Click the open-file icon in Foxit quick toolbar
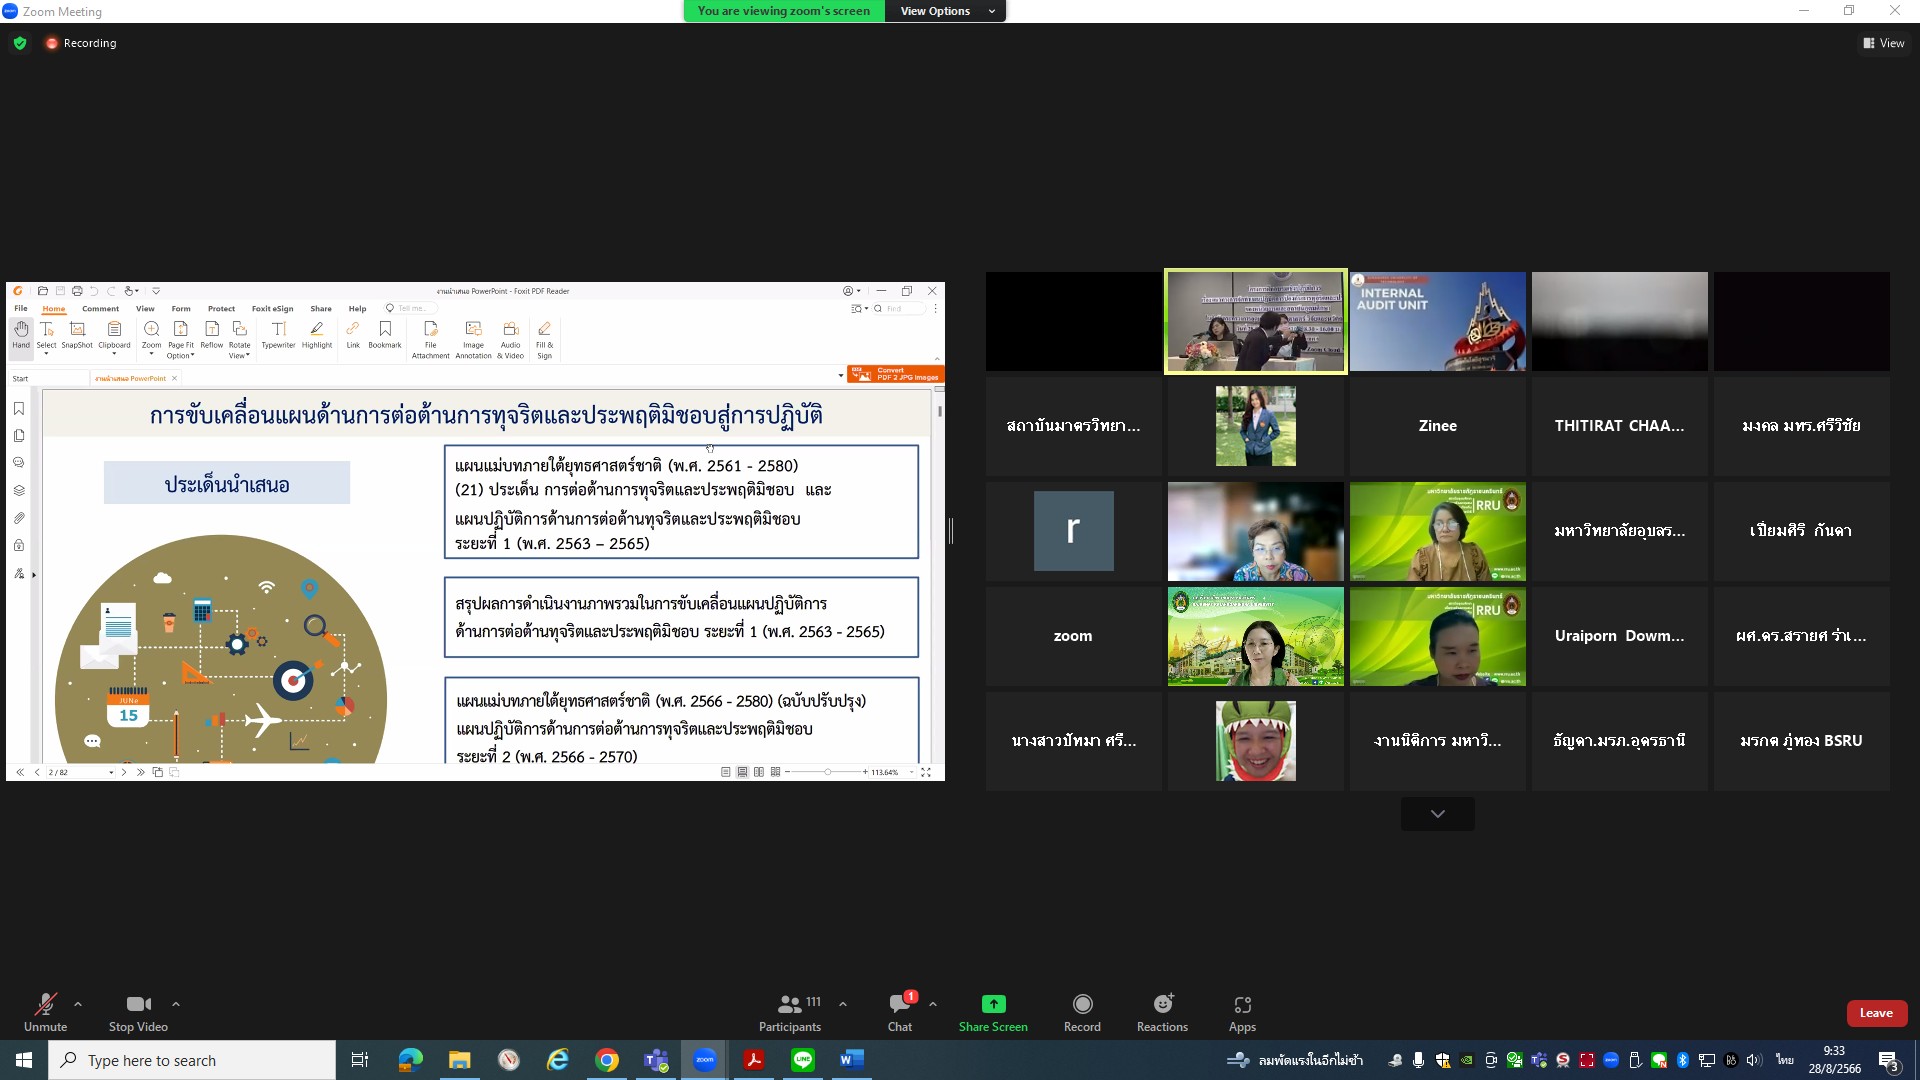 click(43, 291)
